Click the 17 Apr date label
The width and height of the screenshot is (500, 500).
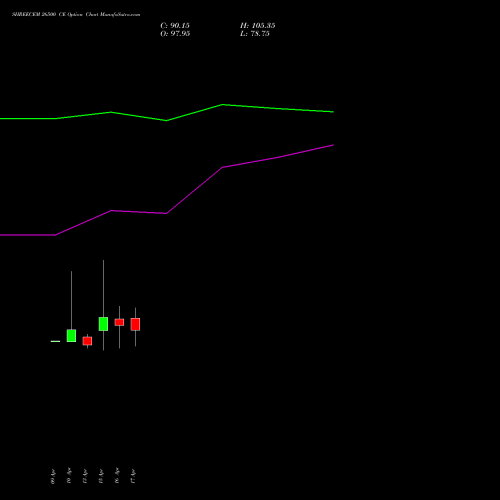(x=133, y=477)
